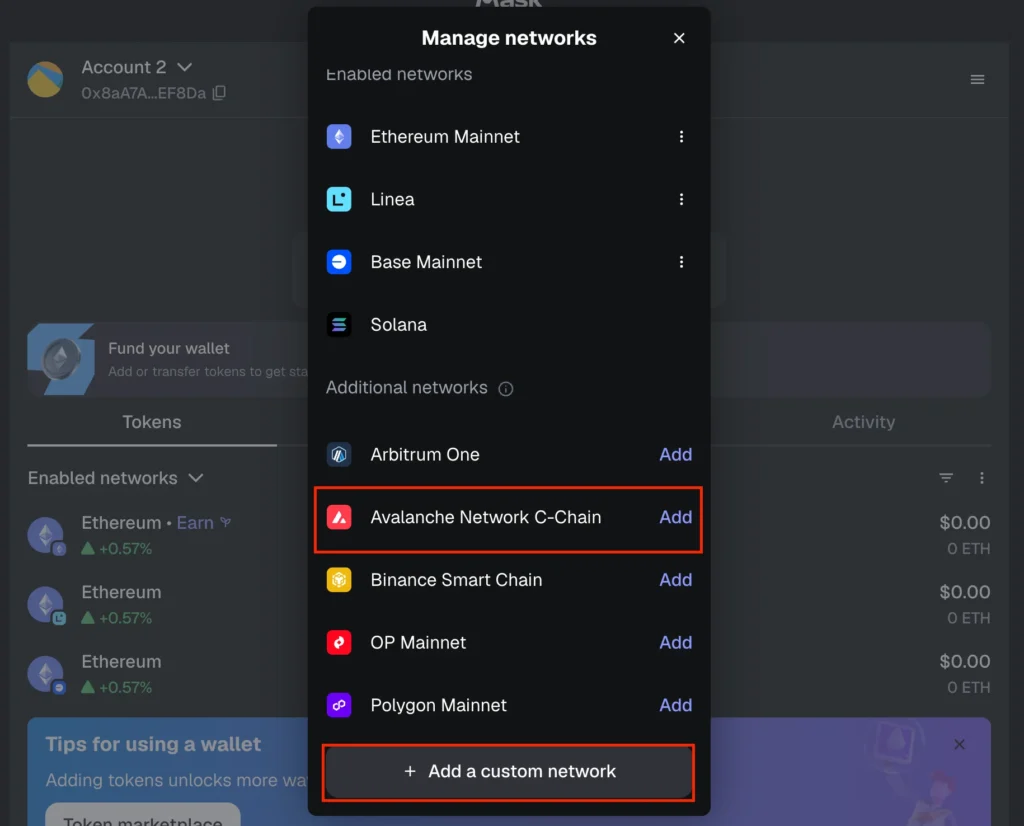This screenshot has width=1024, height=826.
Task: Add the Avalanche Network C-Chain
Action: [x=675, y=517]
